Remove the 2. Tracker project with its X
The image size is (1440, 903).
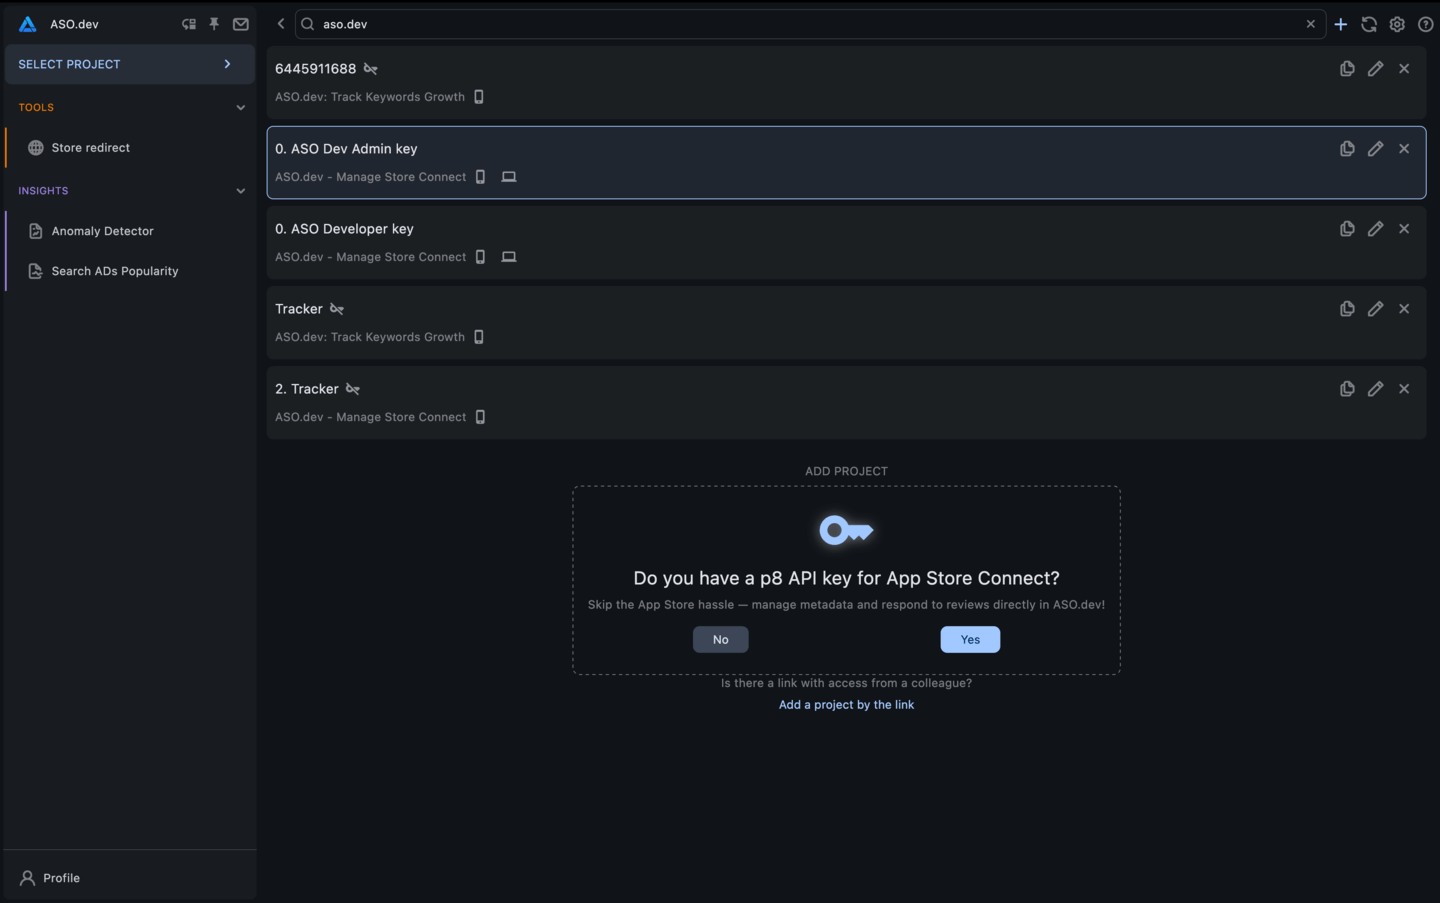(1404, 388)
